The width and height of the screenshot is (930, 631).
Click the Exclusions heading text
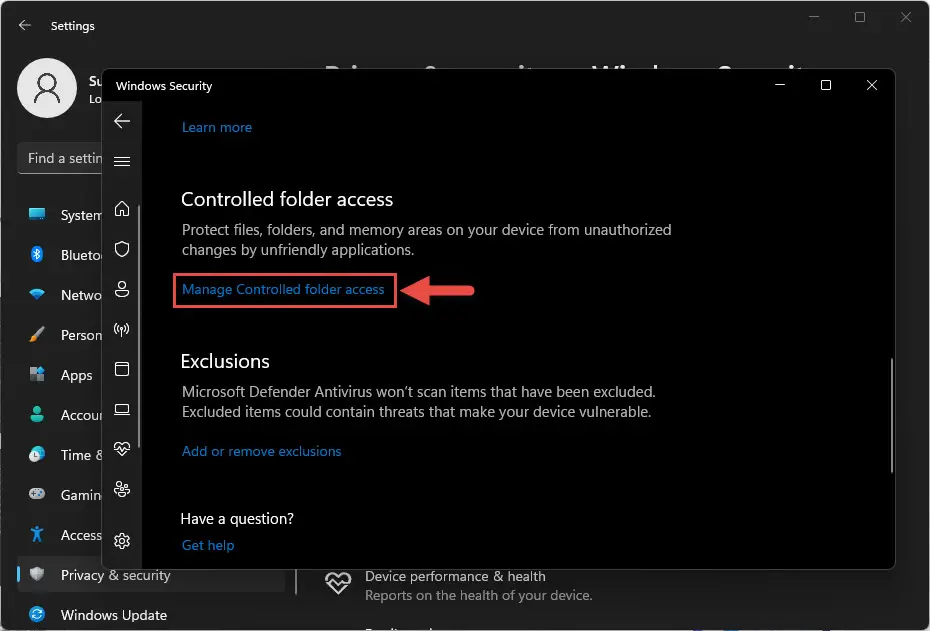point(225,361)
